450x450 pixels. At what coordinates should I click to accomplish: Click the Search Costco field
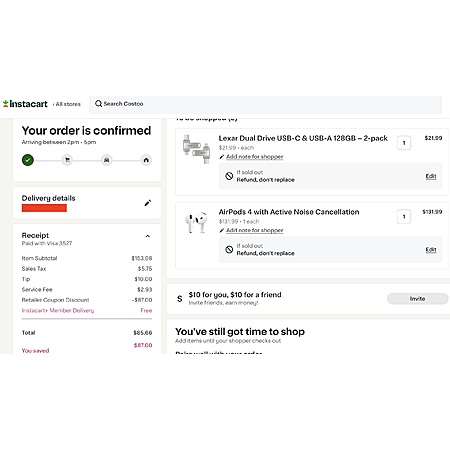click(265, 104)
